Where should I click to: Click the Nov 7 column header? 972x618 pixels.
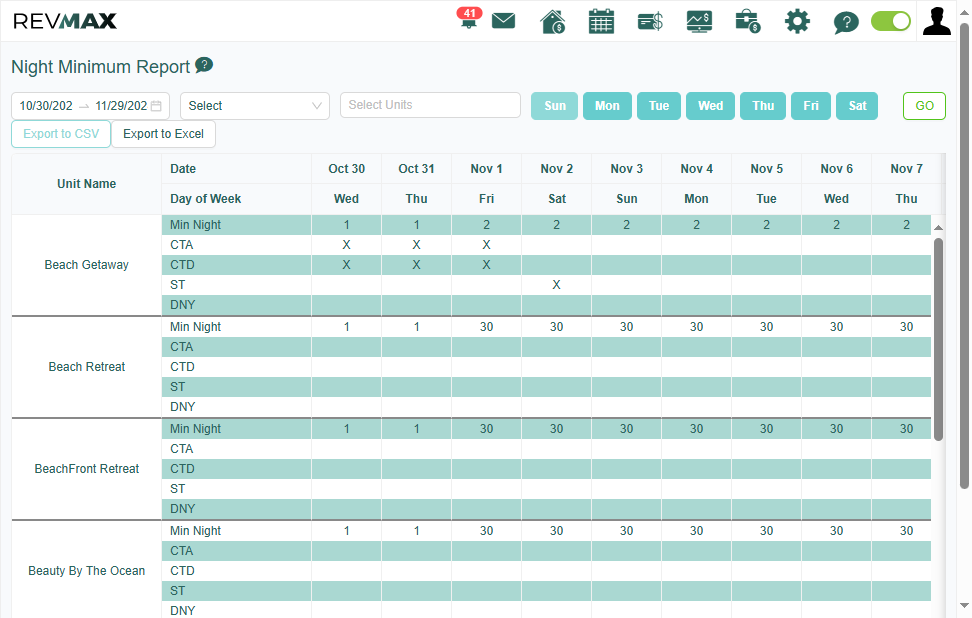pyautogui.click(x=906, y=169)
